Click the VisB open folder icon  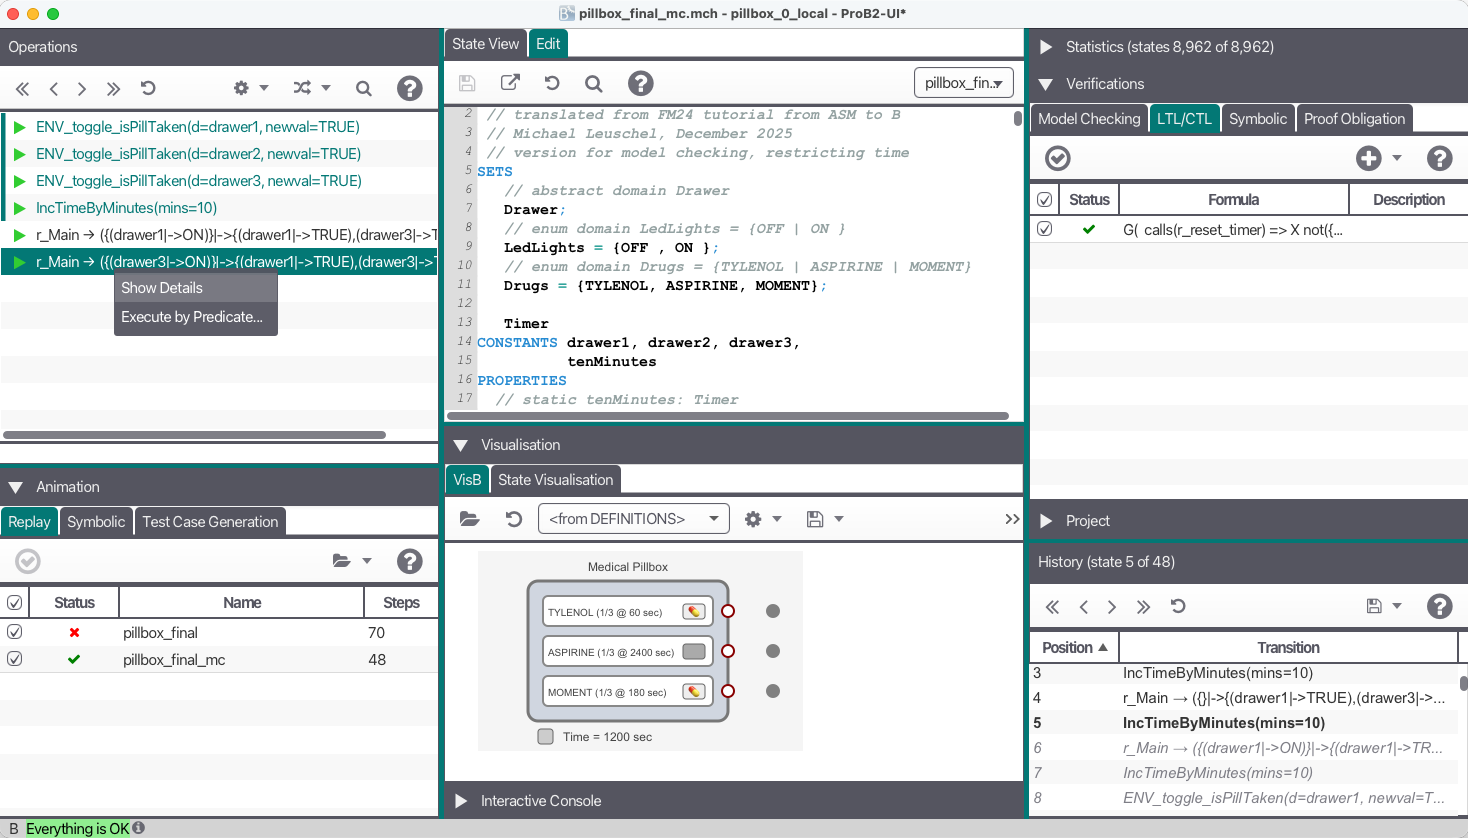click(x=469, y=519)
